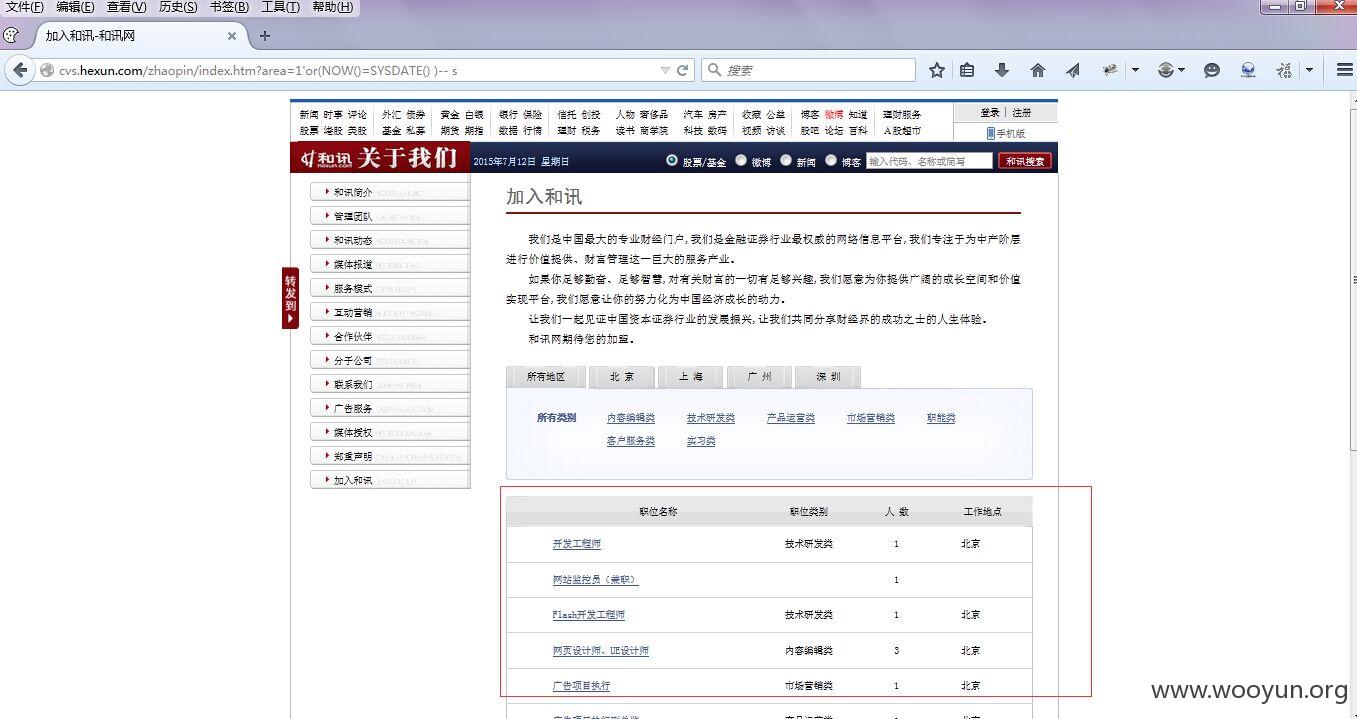Switch to the 所有地区 tab

click(x=546, y=377)
